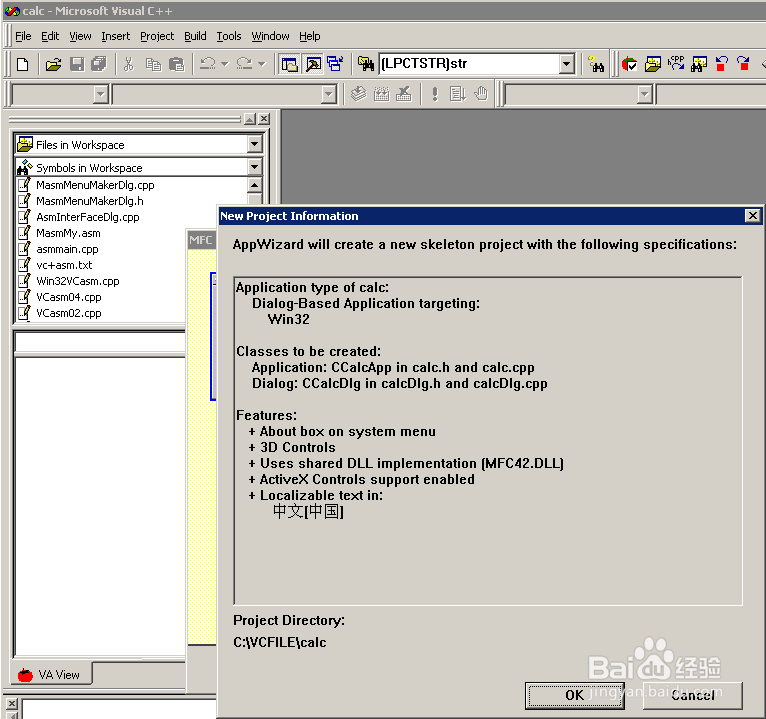Click the Copy icon in toolbar

point(153,64)
